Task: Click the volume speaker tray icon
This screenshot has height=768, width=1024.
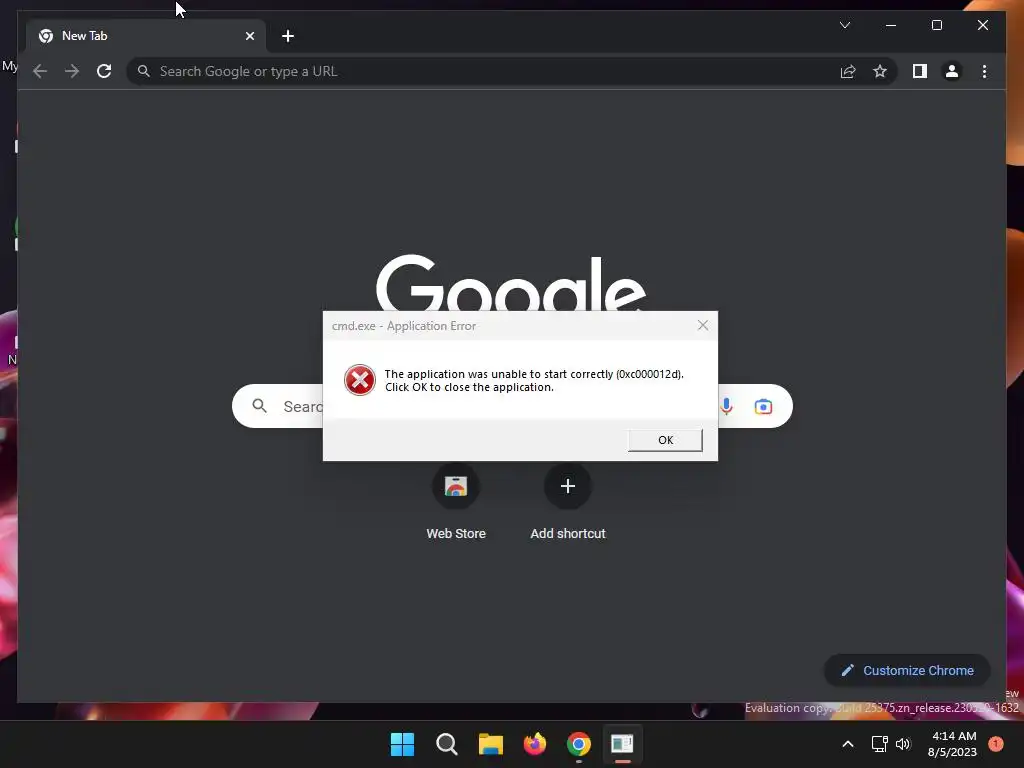Action: coord(903,744)
